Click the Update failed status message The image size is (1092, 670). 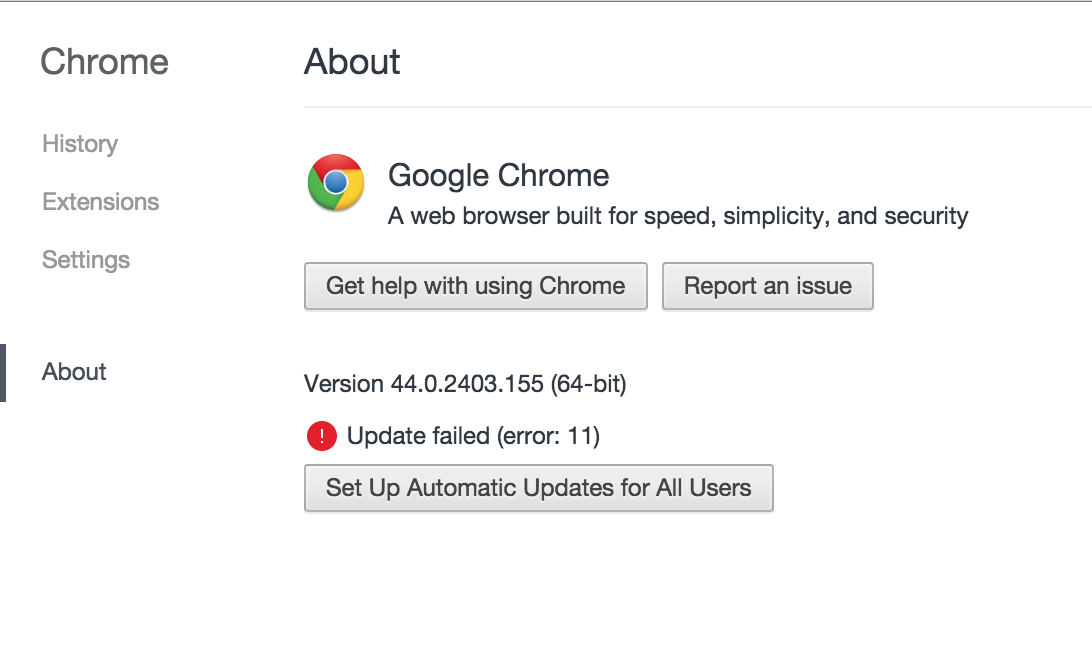click(x=474, y=436)
